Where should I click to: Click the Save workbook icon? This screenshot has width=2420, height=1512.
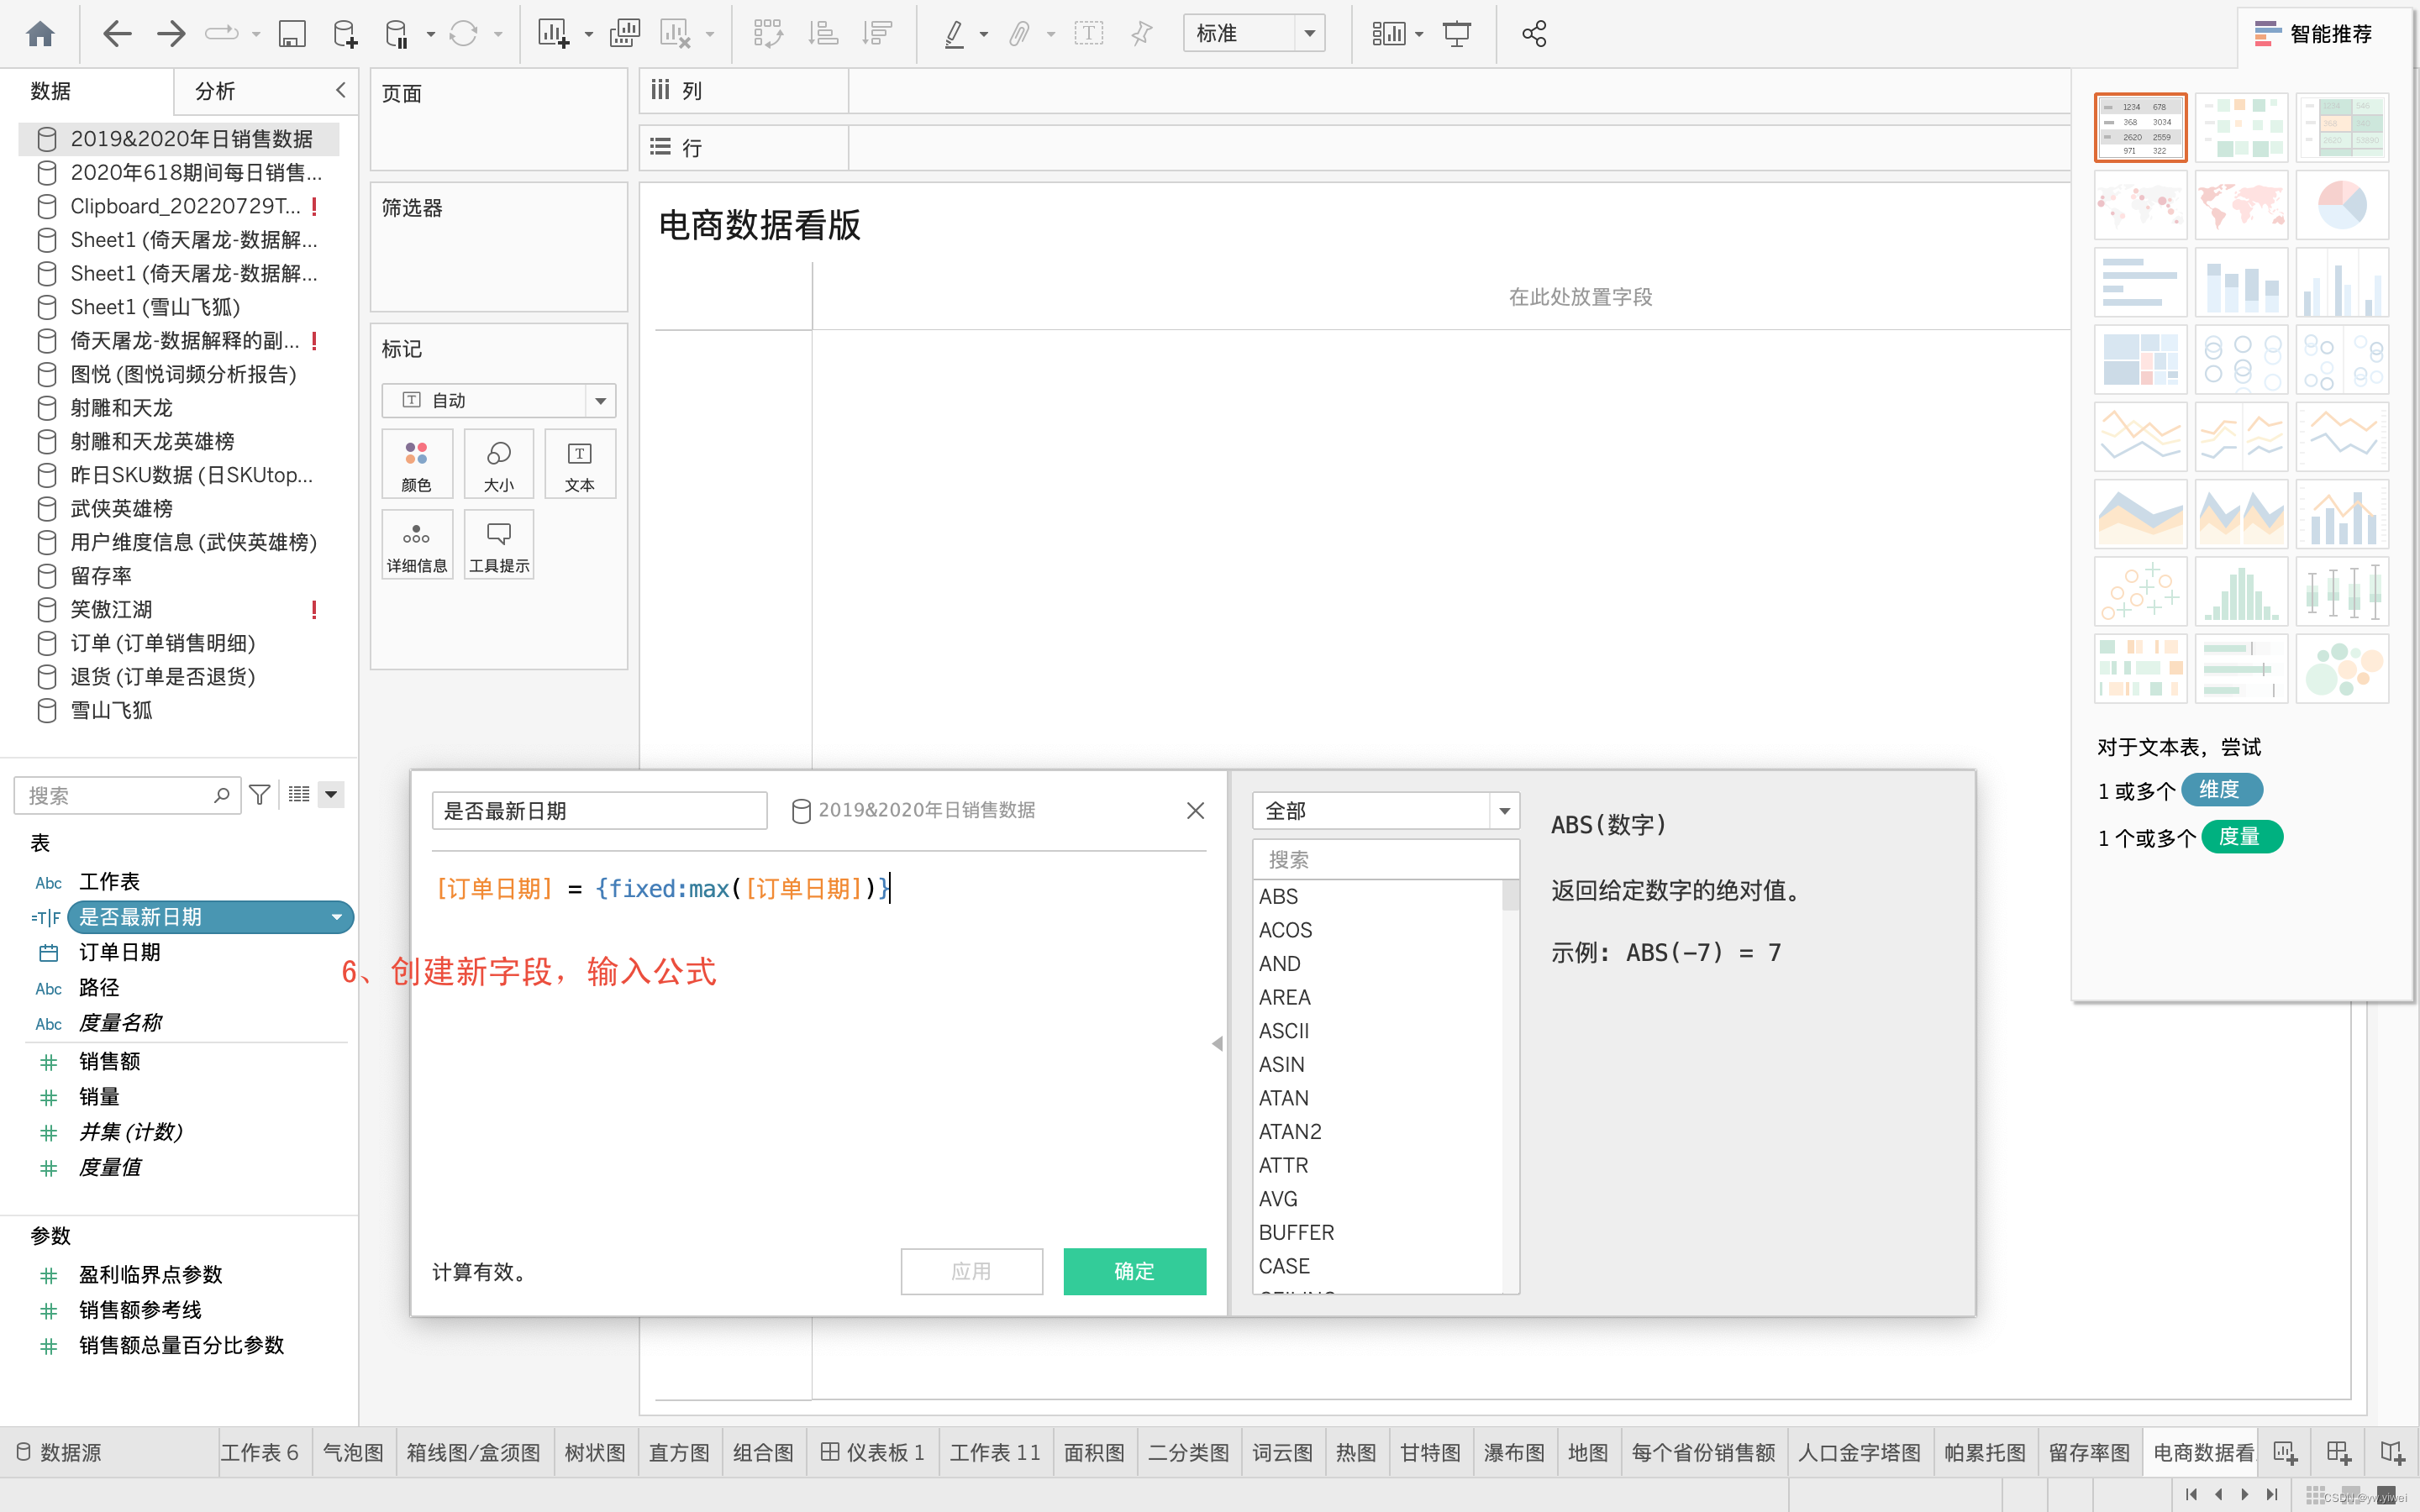tap(291, 34)
